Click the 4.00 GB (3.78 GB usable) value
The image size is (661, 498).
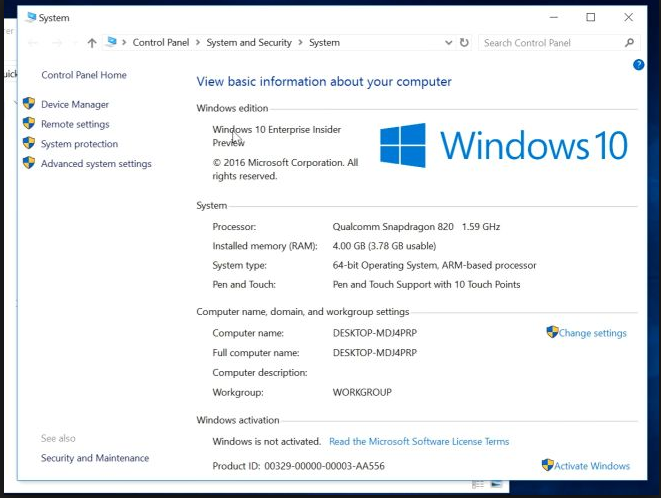[384, 246]
